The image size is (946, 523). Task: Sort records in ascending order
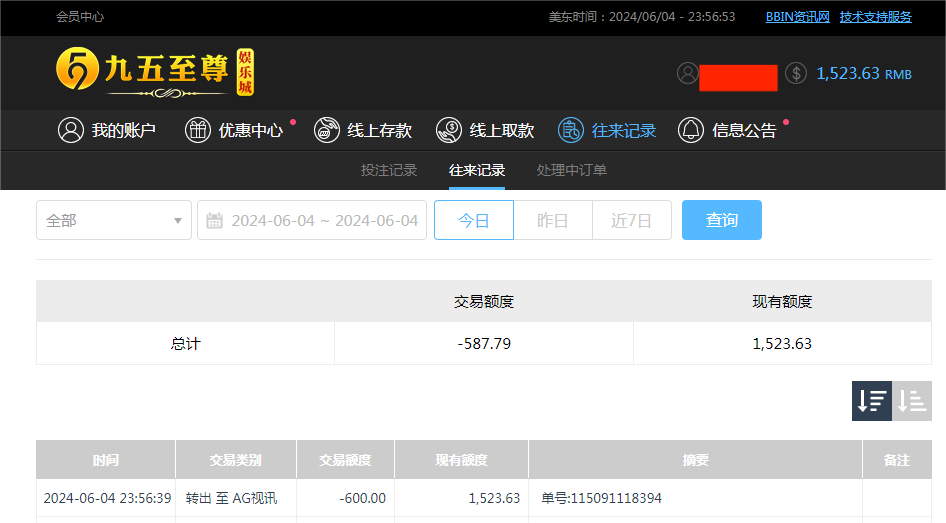(911, 401)
